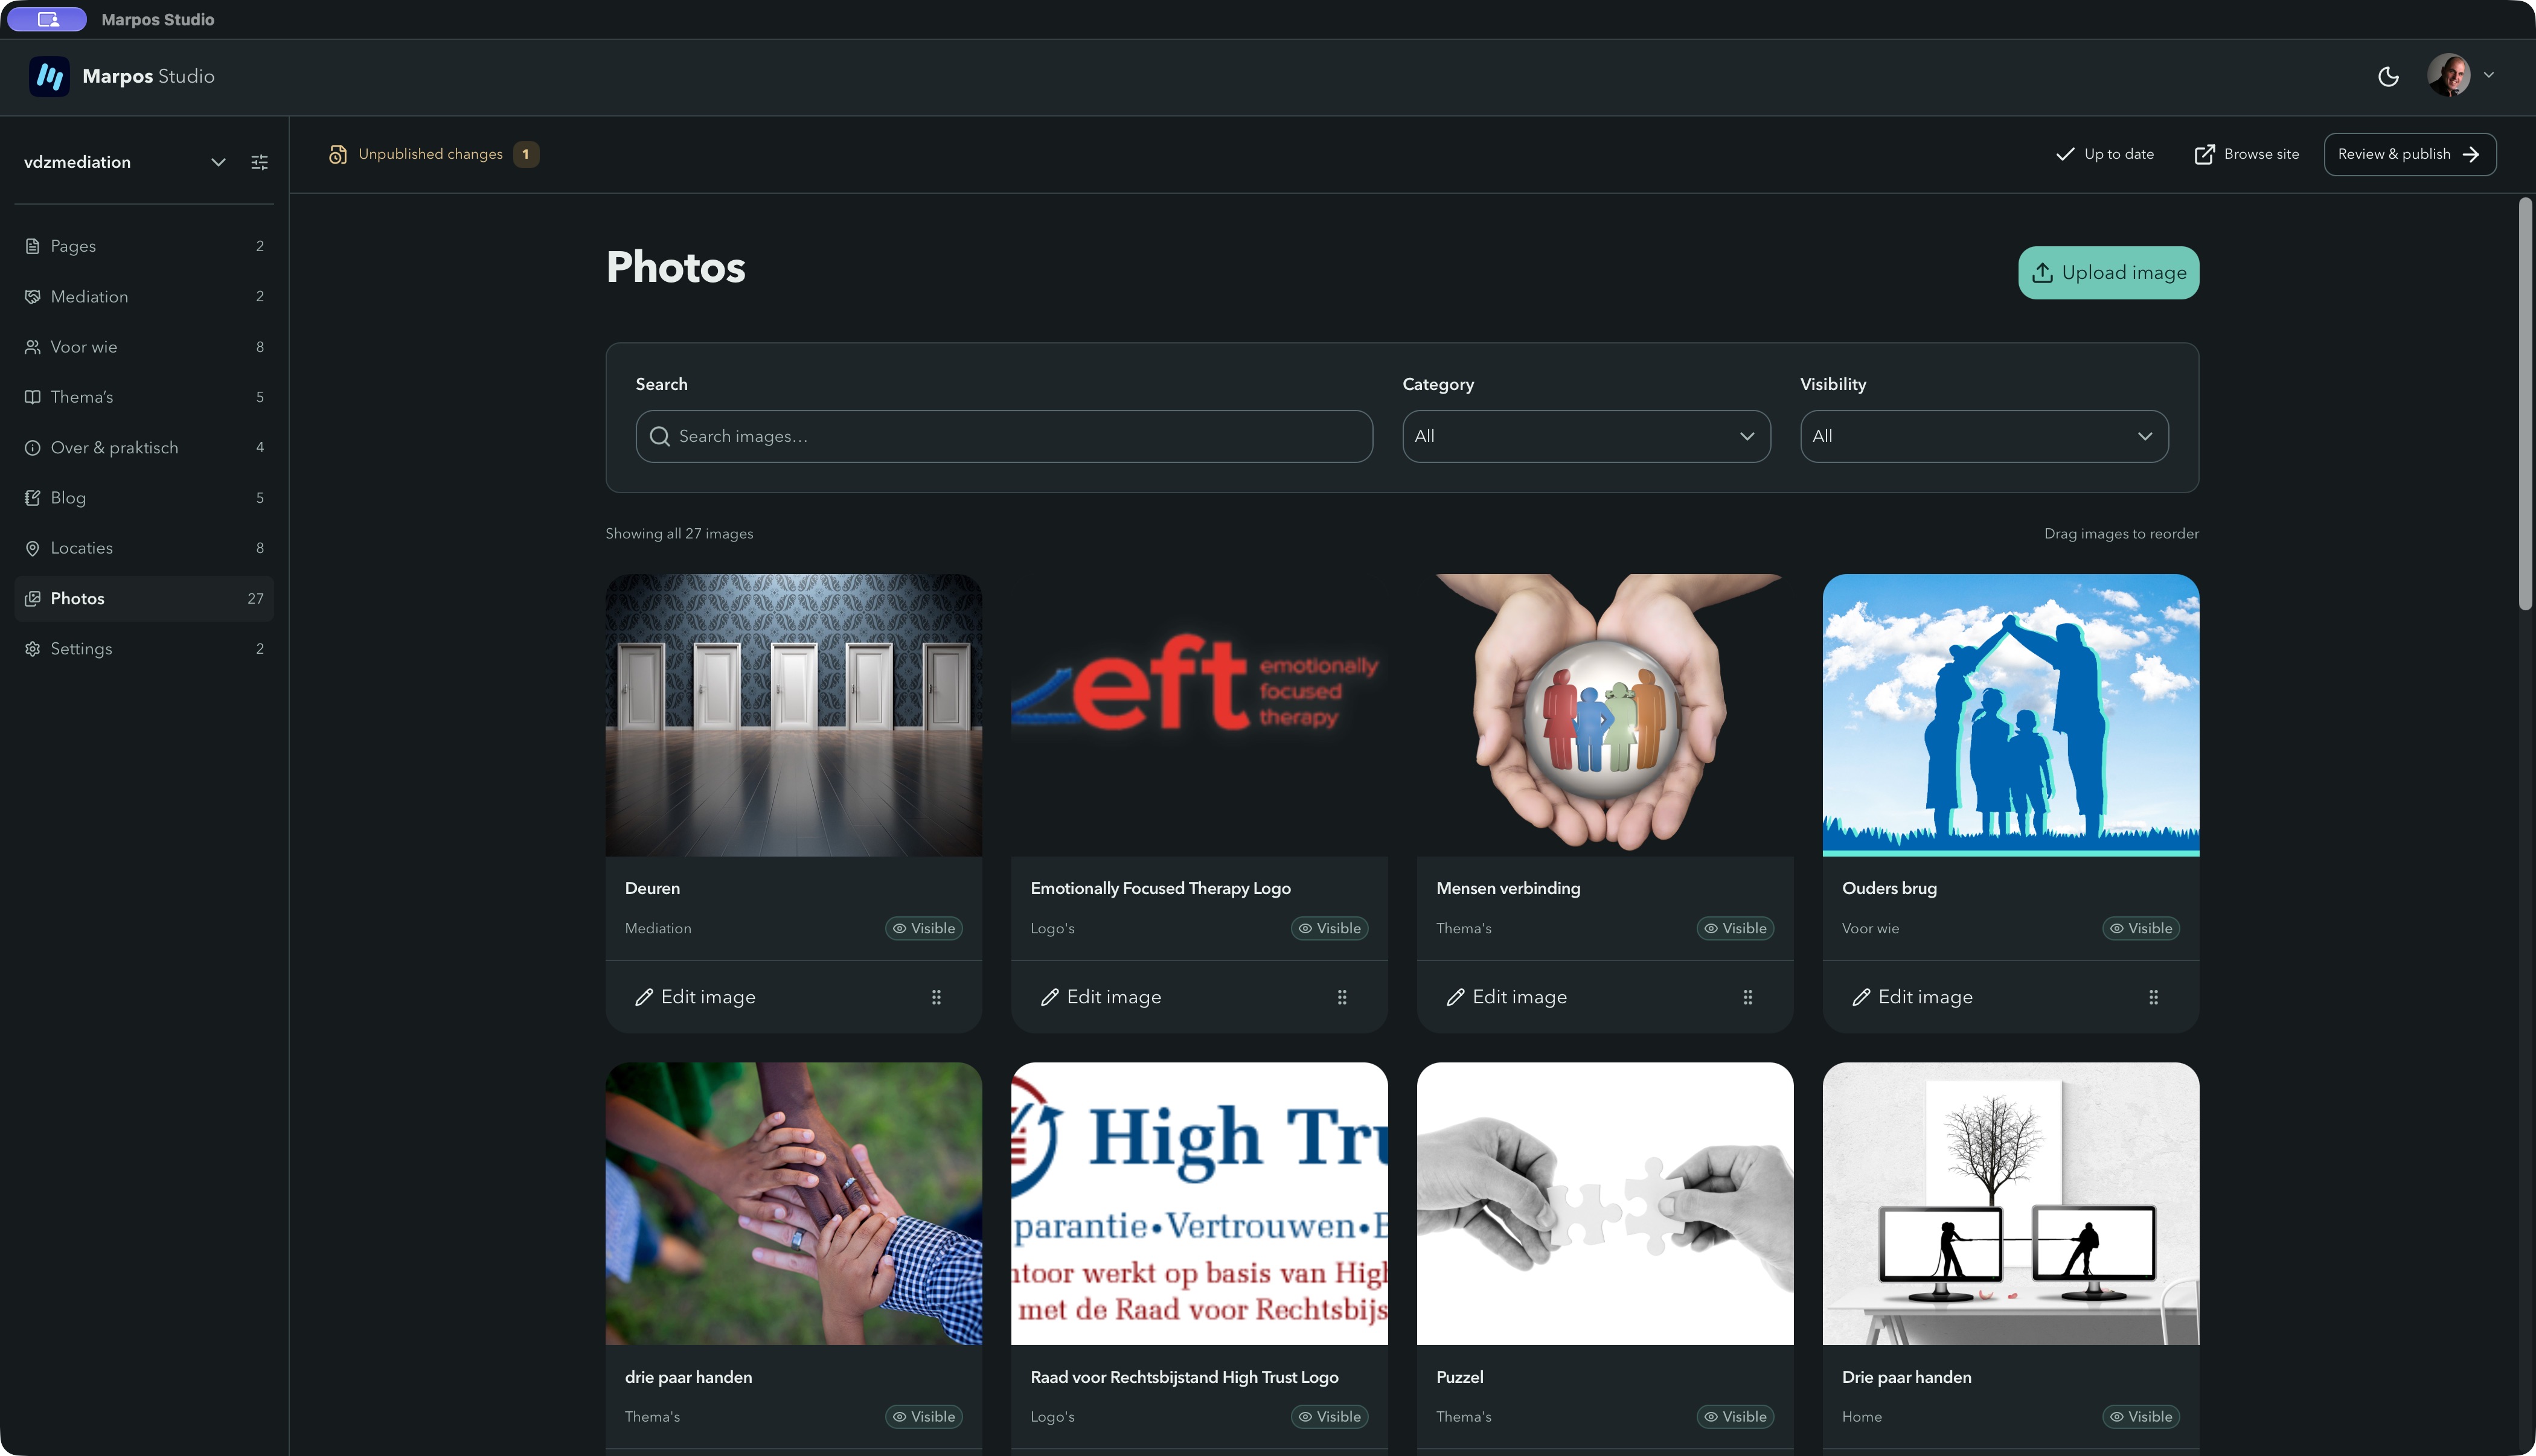Open Pages in the sidebar

point(144,246)
